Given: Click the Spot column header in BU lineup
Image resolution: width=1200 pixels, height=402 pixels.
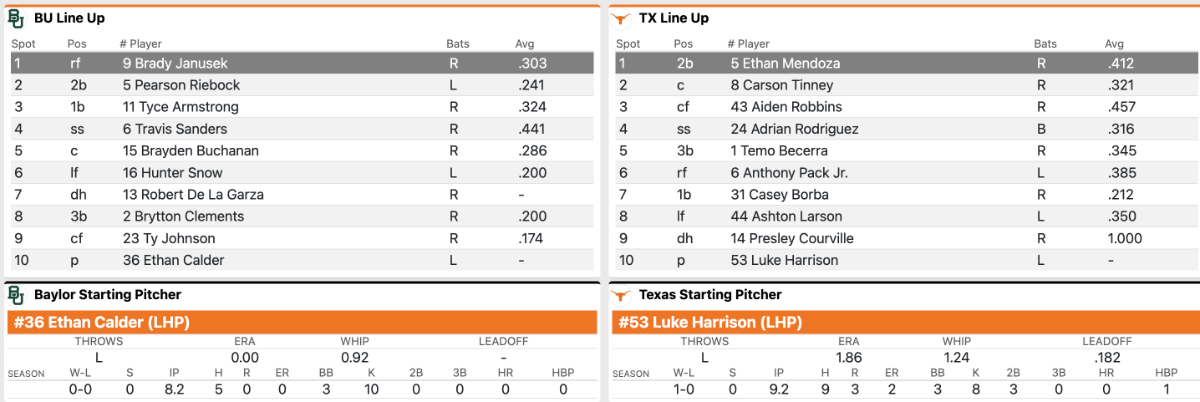Looking at the screenshot, I should tap(23, 44).
